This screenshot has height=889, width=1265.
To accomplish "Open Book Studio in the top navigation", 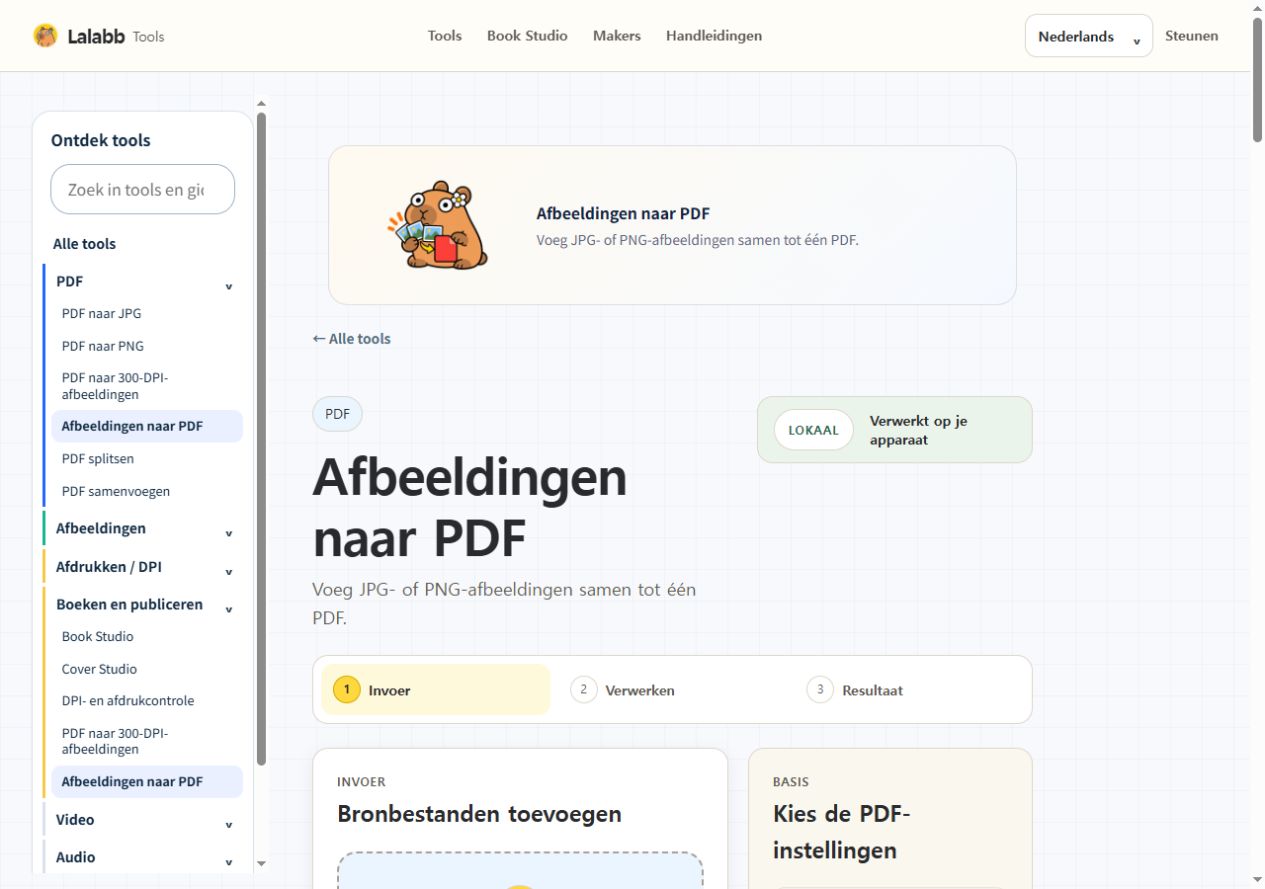I will coord(527,36).
